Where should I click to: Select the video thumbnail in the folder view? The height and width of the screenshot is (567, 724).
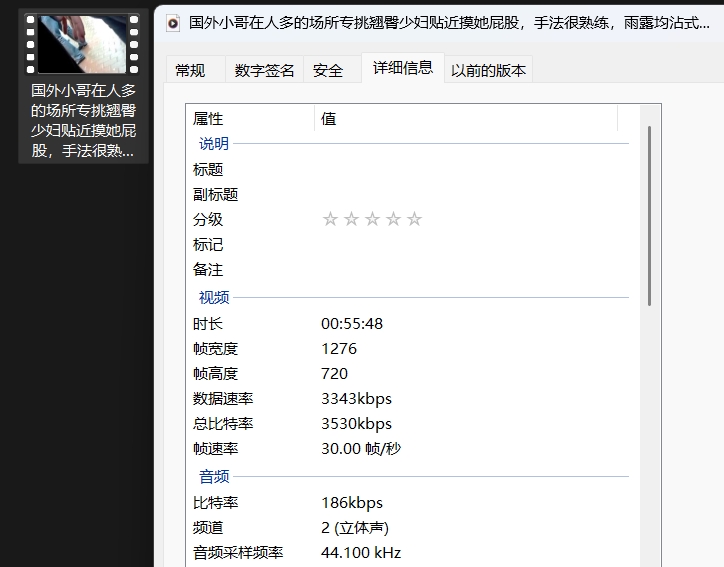point(82,44)
